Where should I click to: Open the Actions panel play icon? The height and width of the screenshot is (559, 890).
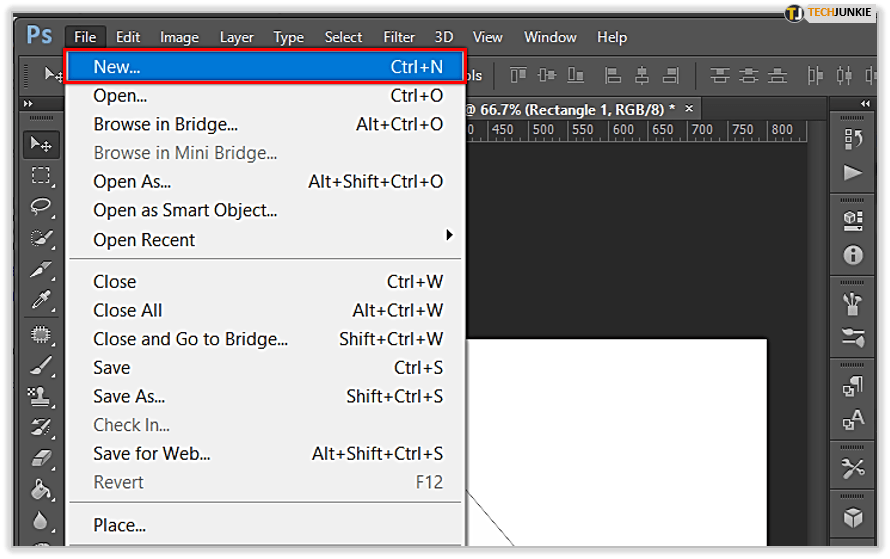pos(853,173)
